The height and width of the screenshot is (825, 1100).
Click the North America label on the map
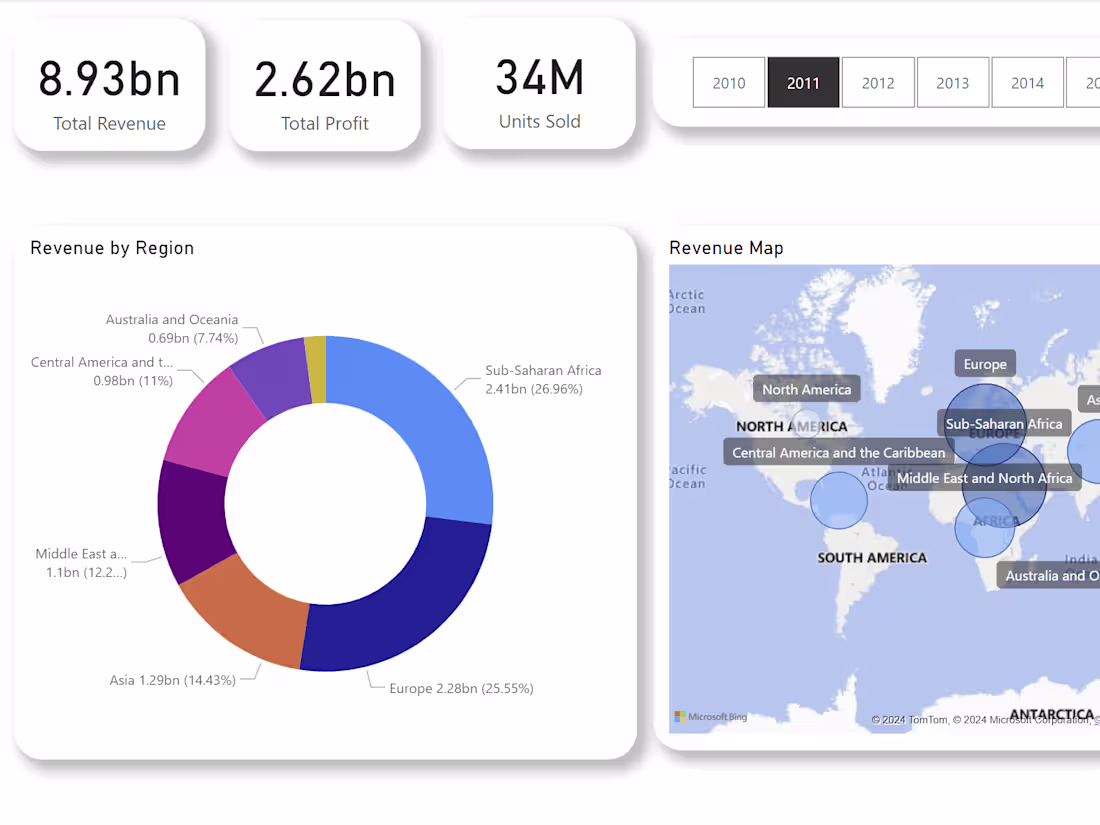[806, 388]
